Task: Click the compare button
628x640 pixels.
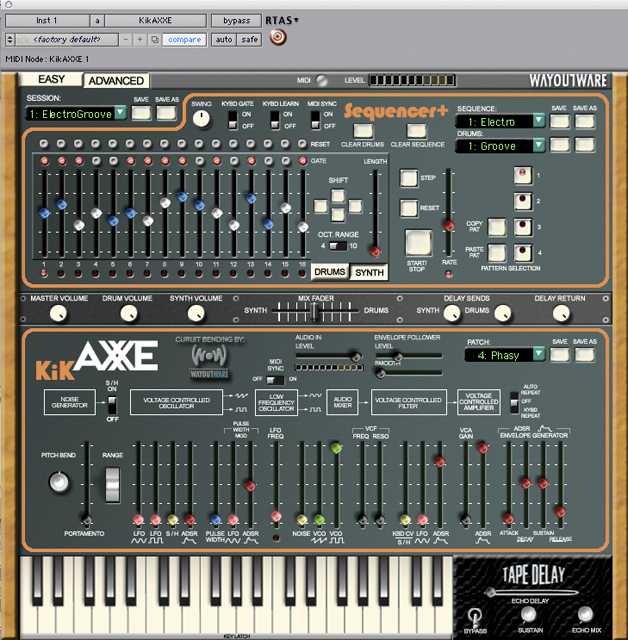Action: (184, 40)
